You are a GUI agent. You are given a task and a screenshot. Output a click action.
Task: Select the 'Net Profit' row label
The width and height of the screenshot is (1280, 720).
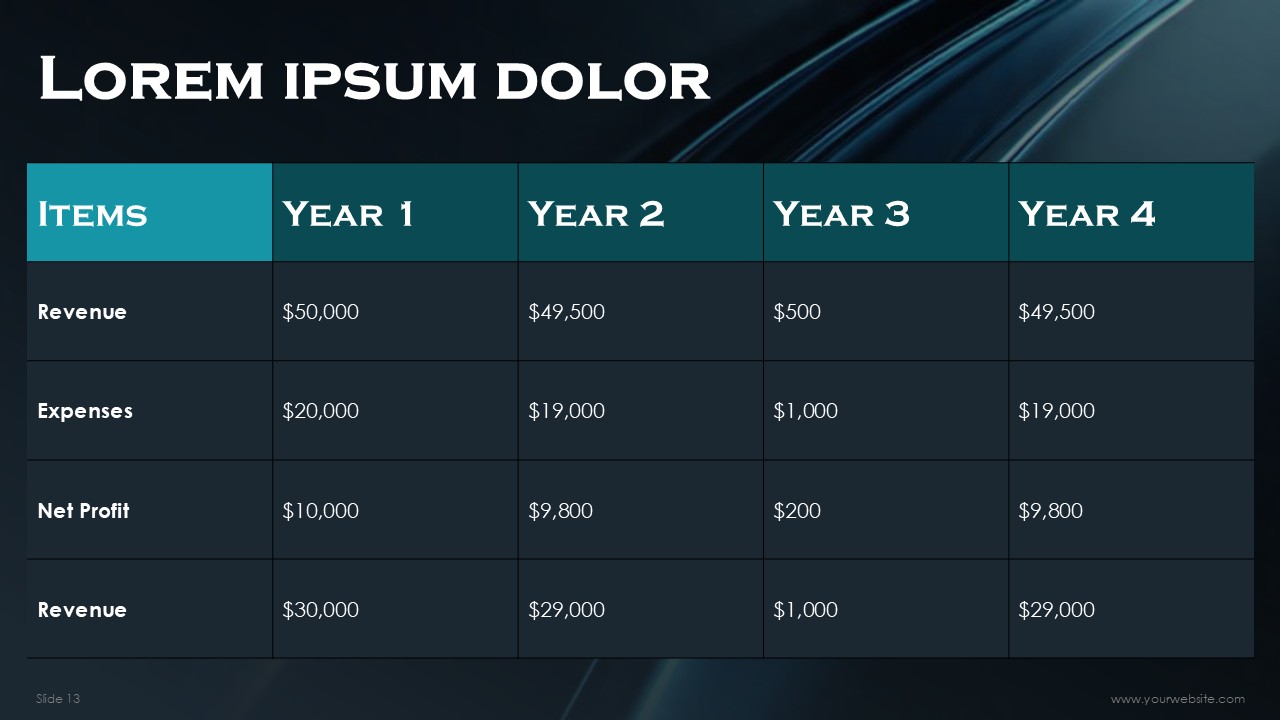point(84,511)
